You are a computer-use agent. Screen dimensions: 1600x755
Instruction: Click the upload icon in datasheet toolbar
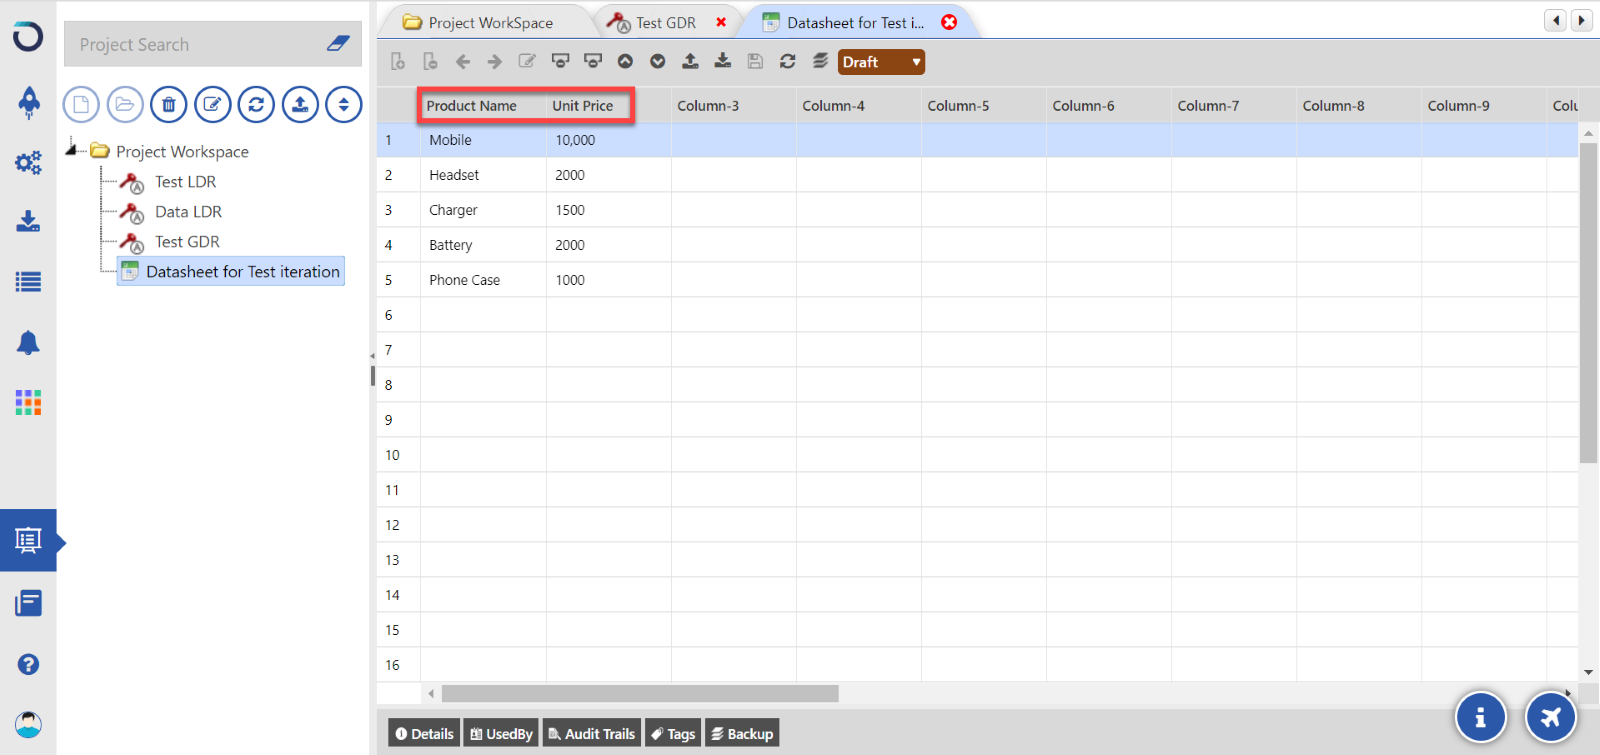tap(690, 62)
